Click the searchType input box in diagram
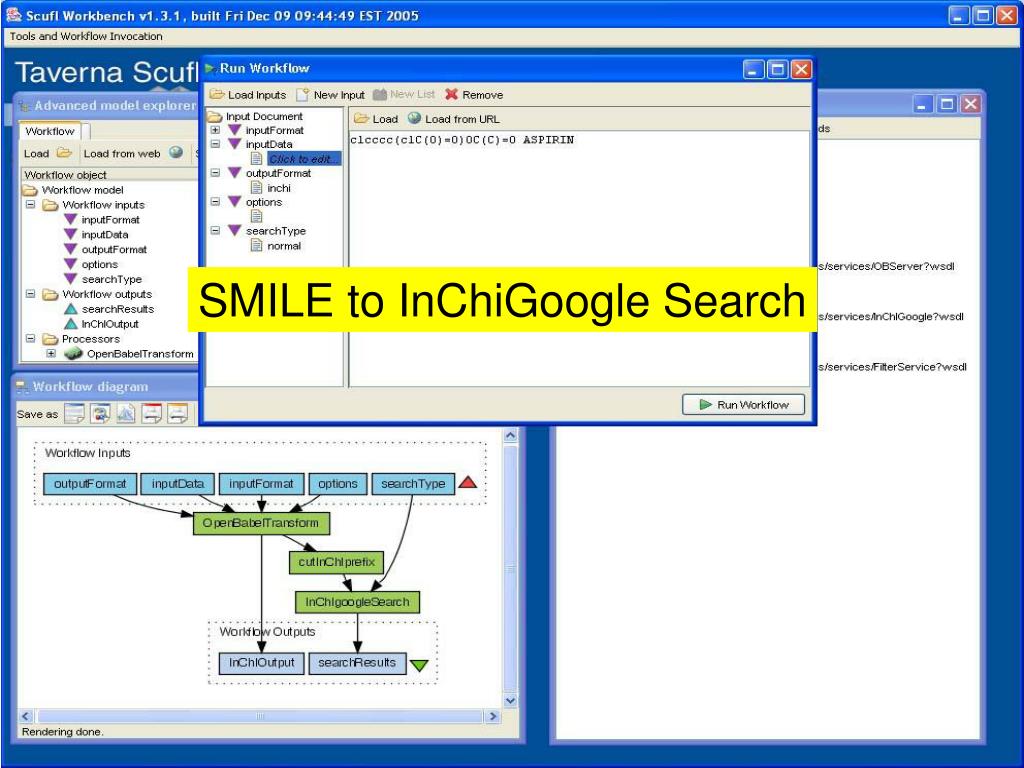Screen dimensions: 1024x768 tap(413, 484)
